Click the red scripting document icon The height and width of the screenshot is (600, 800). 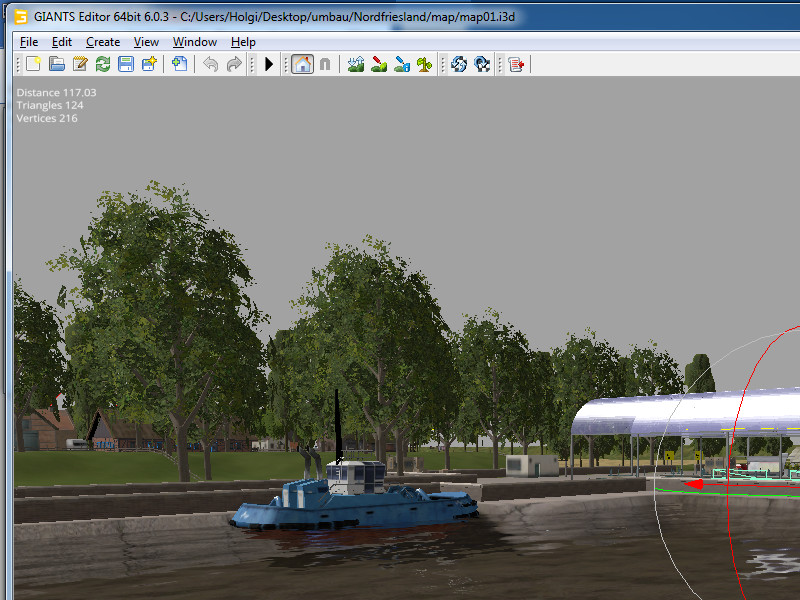click(516, 64)
